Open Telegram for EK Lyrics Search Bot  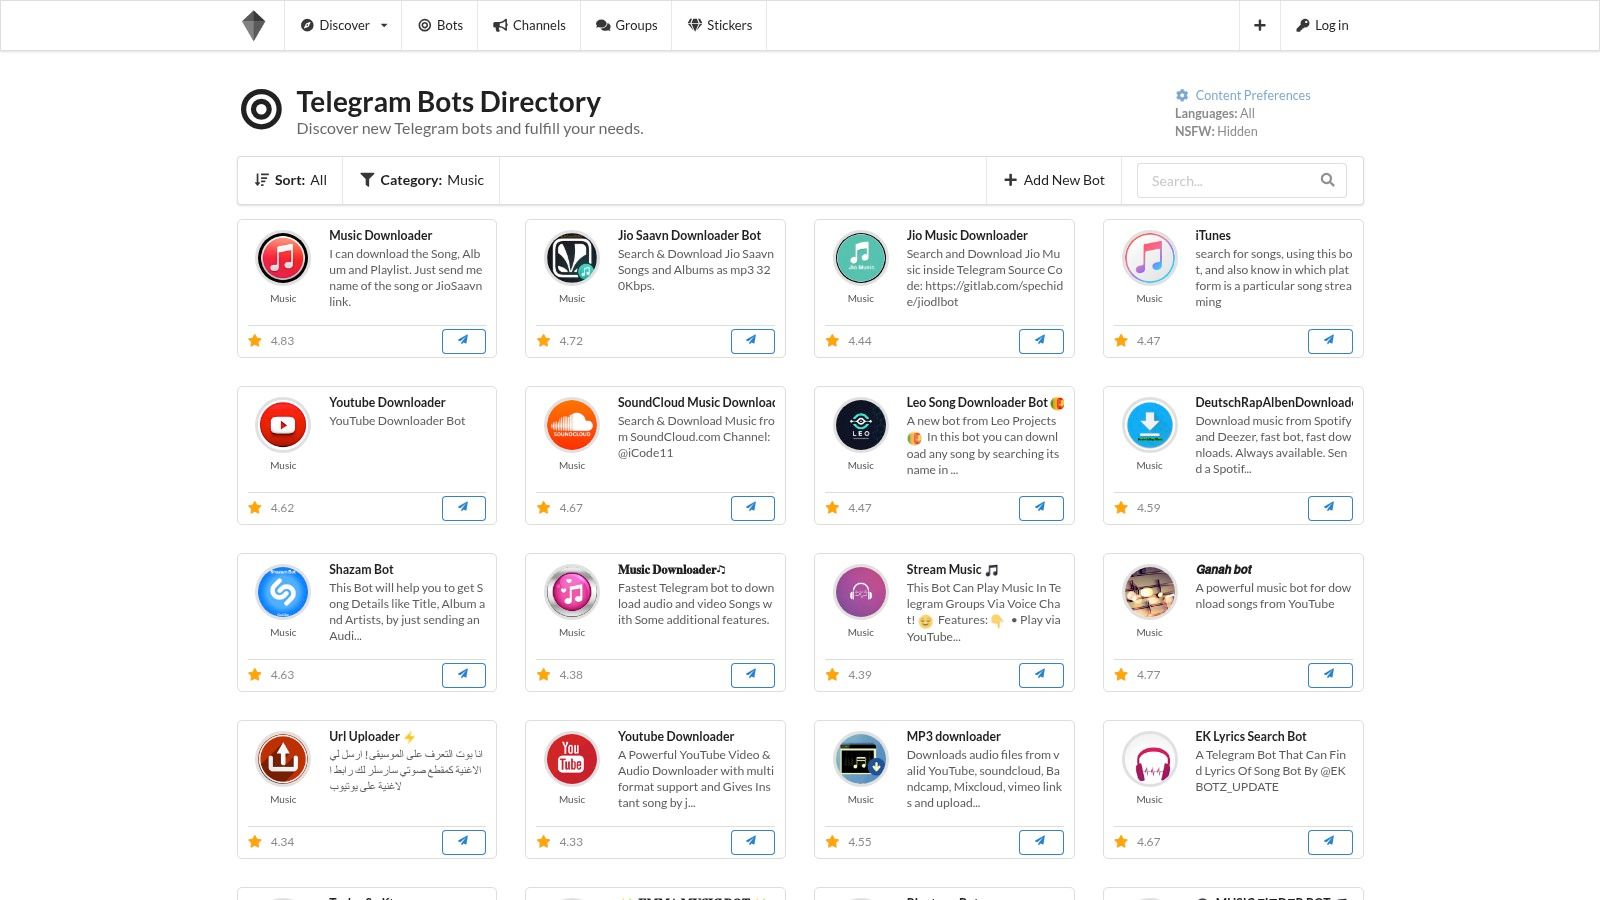[1330, 842]
